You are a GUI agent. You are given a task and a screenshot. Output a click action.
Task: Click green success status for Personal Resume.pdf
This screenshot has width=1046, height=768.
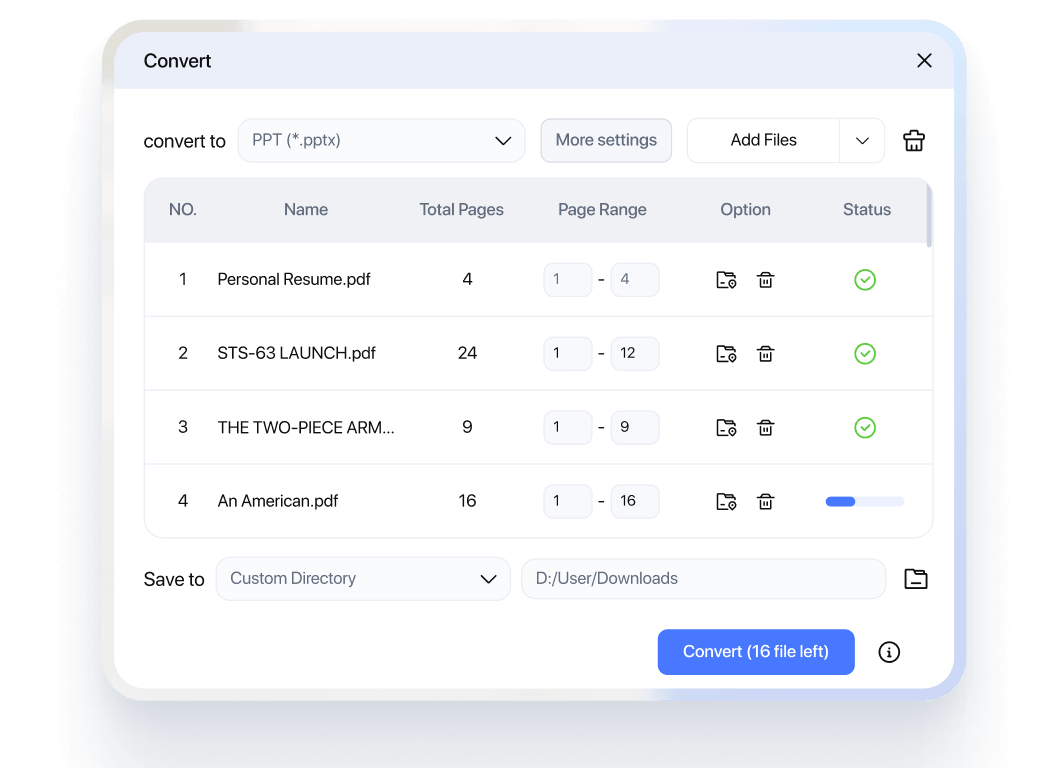(x=865, y=280)
